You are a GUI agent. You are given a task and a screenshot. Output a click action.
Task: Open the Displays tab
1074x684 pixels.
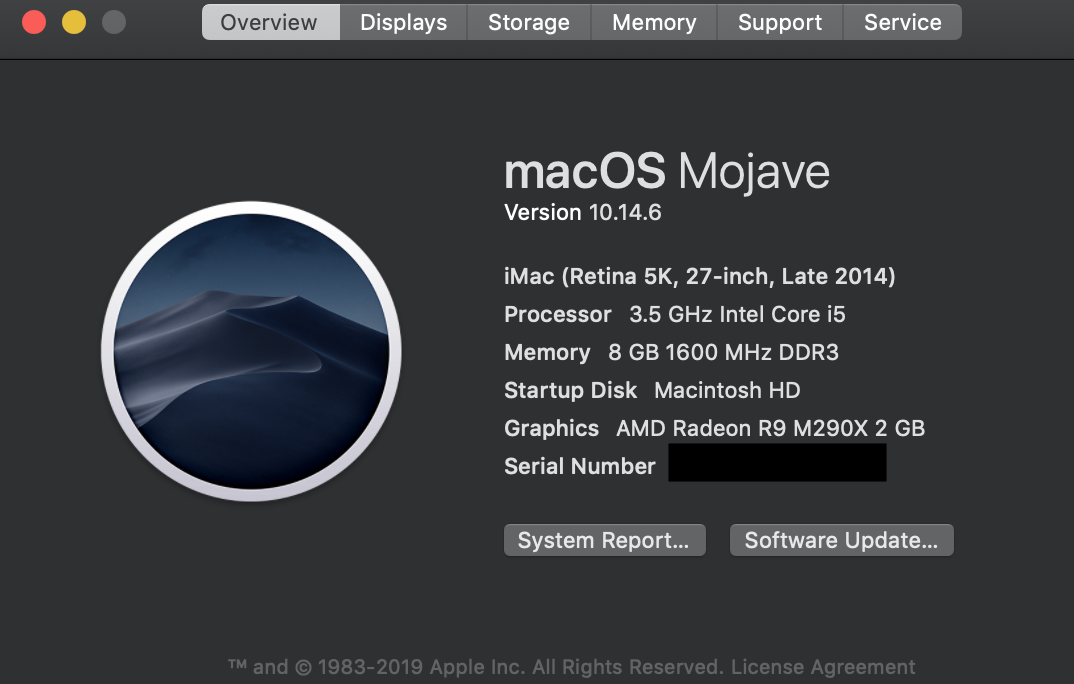coord(403,22)
